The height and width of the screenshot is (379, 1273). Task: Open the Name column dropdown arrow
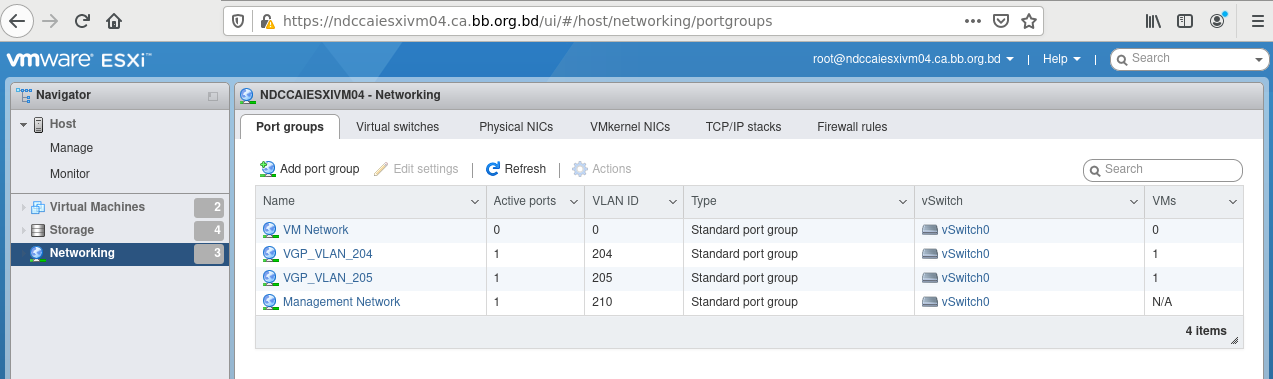(x=475, y=202)
